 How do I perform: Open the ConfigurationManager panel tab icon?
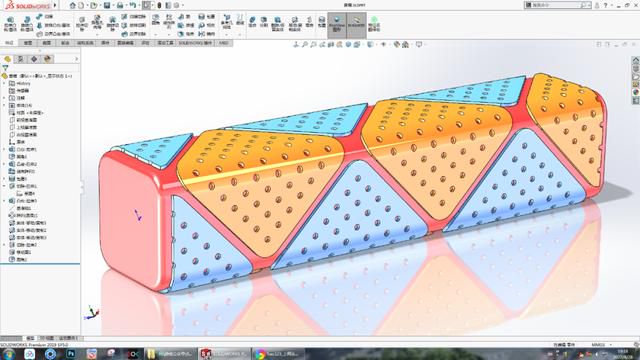click(34, 59)
